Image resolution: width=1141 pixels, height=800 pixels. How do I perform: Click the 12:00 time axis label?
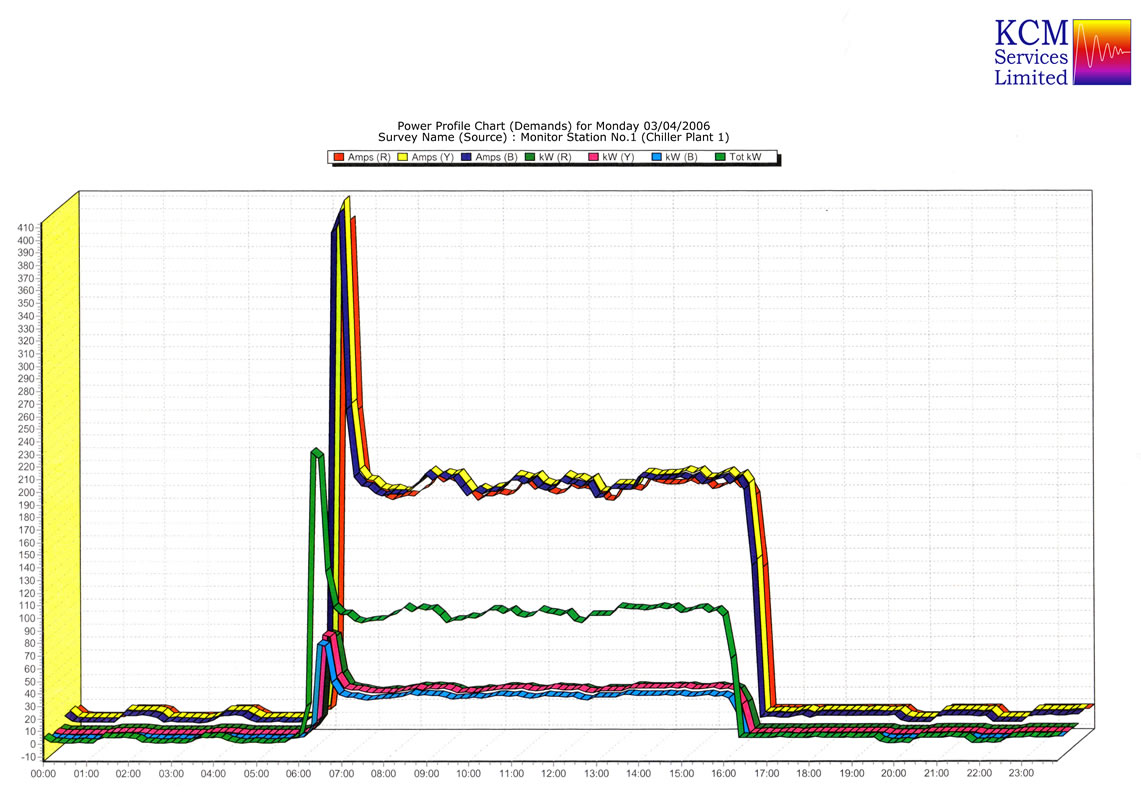[554, 774]
